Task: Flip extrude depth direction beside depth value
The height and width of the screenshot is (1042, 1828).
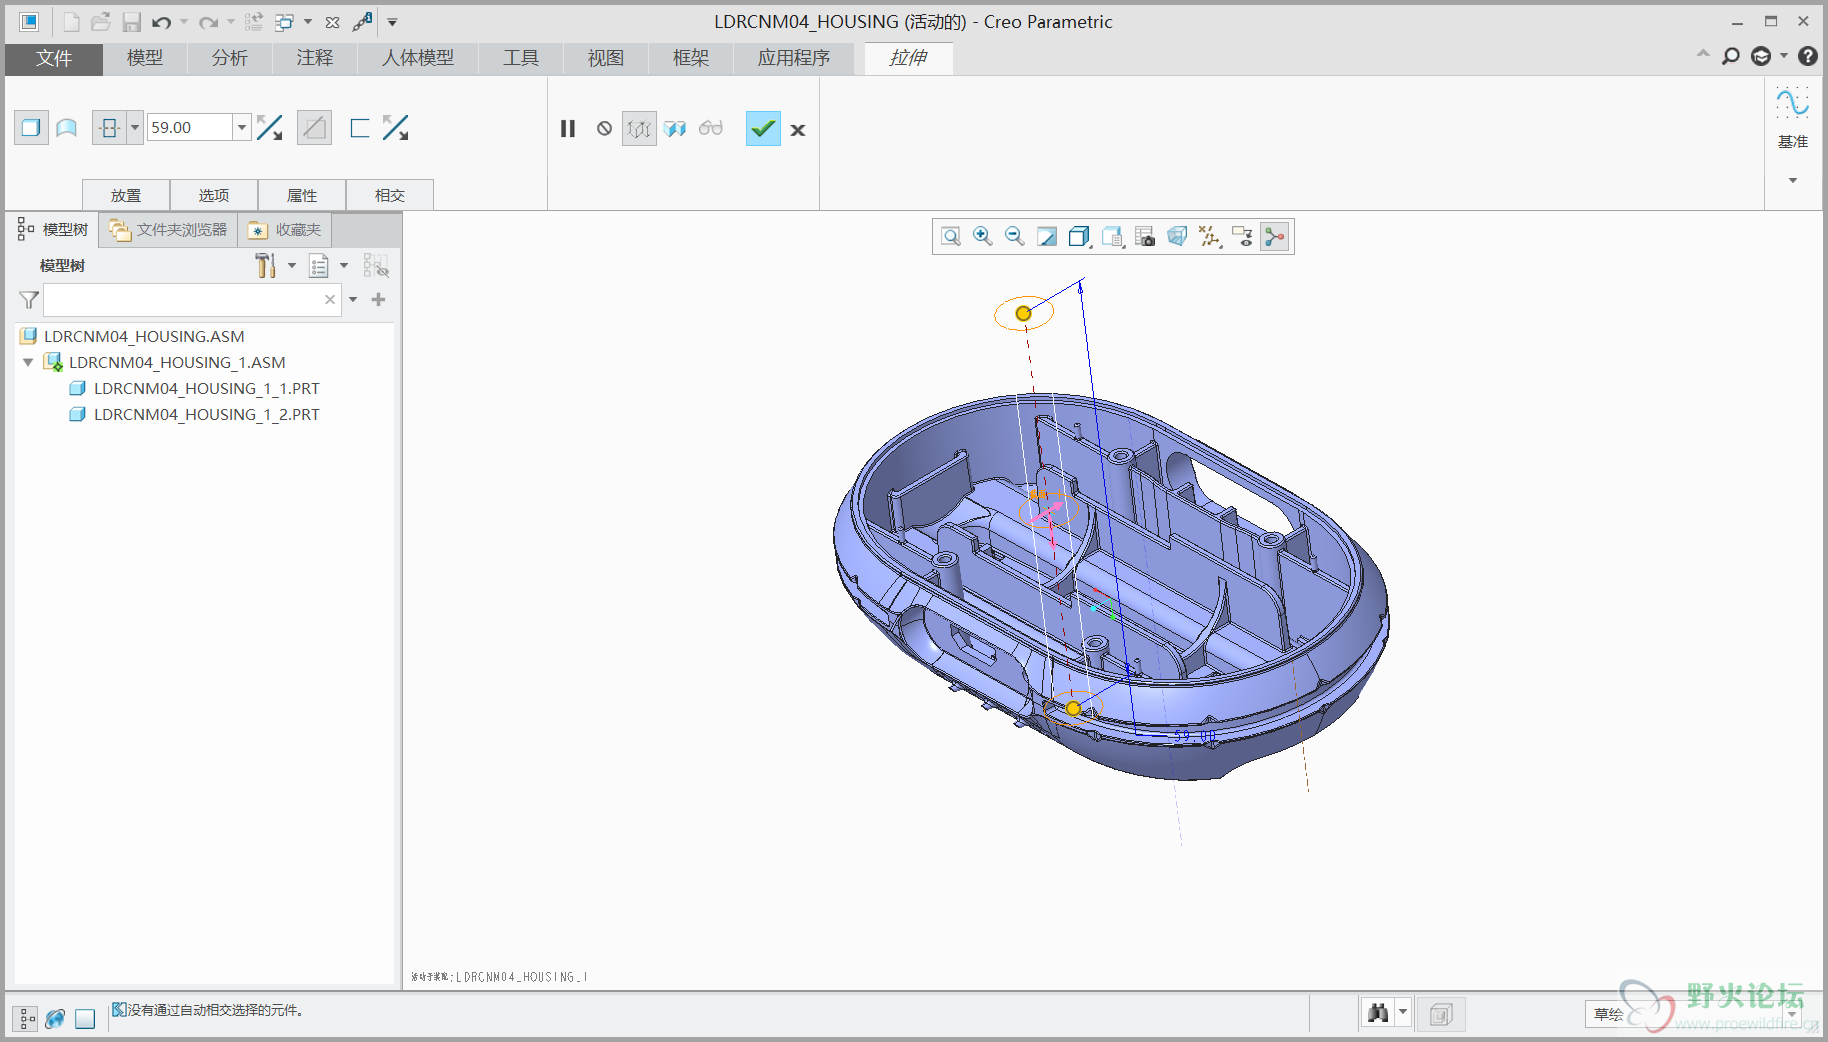Action: pos(270,128)
